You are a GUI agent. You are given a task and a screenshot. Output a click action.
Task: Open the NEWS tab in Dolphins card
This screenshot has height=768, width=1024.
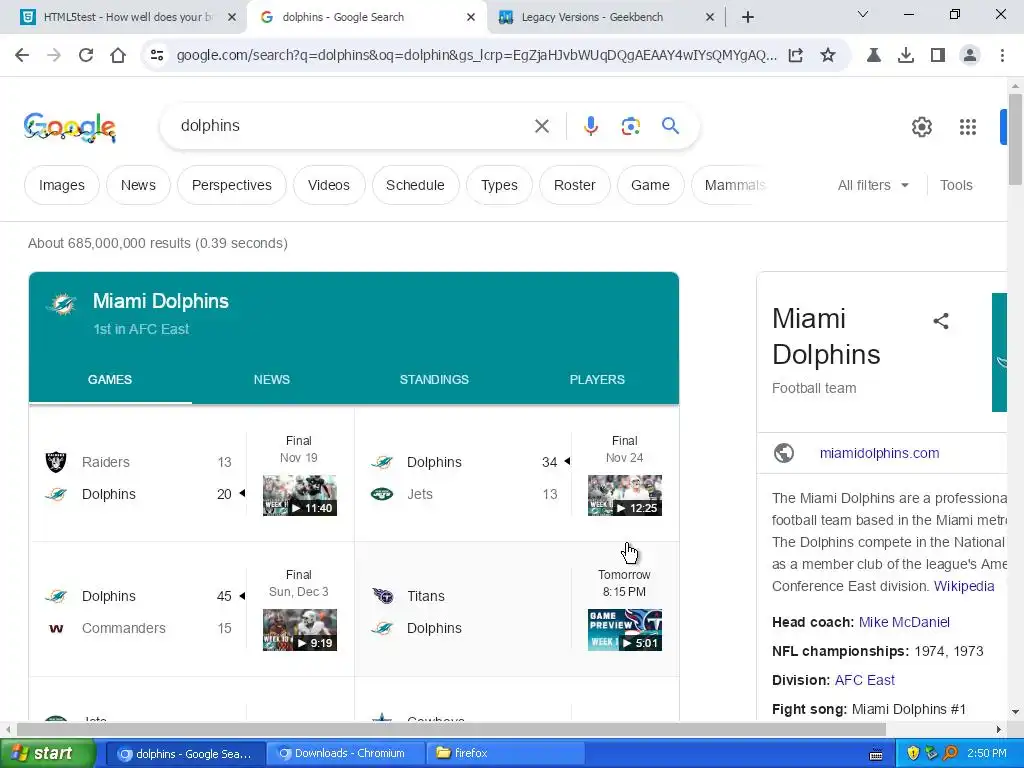272,379
